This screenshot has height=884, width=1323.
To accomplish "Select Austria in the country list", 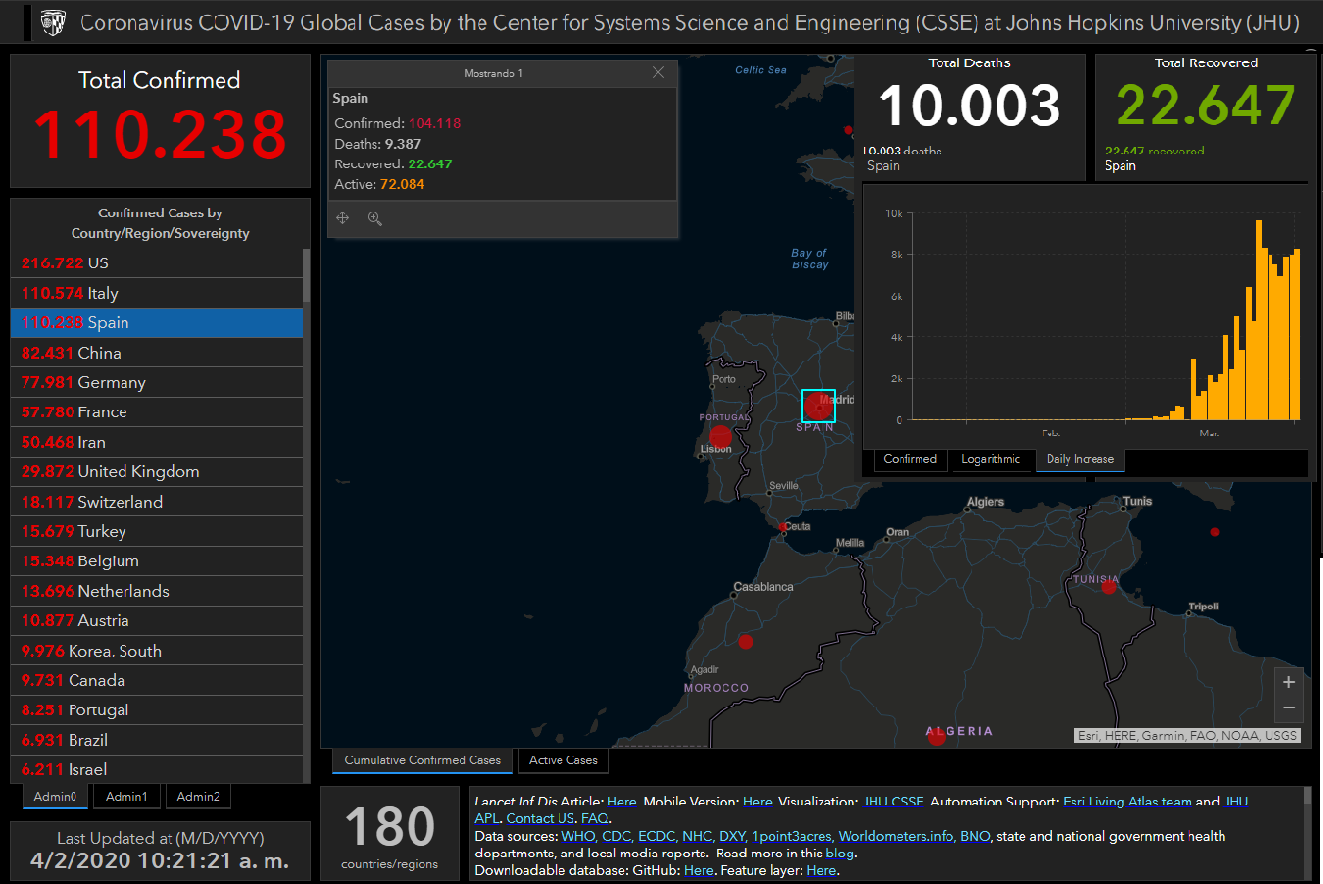I will pos(157,620).
